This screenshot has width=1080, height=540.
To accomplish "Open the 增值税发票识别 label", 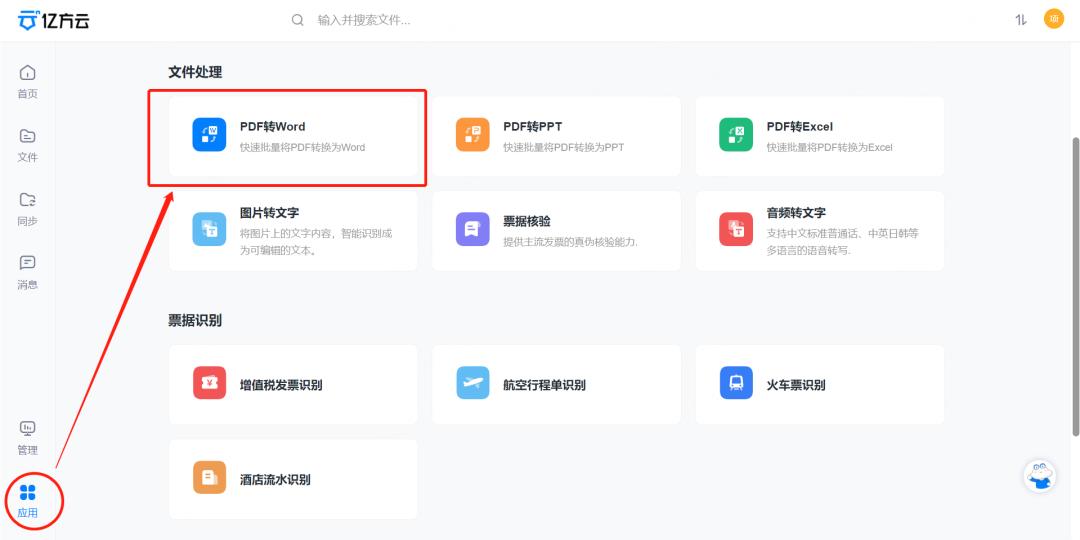I will coord(281,385).
